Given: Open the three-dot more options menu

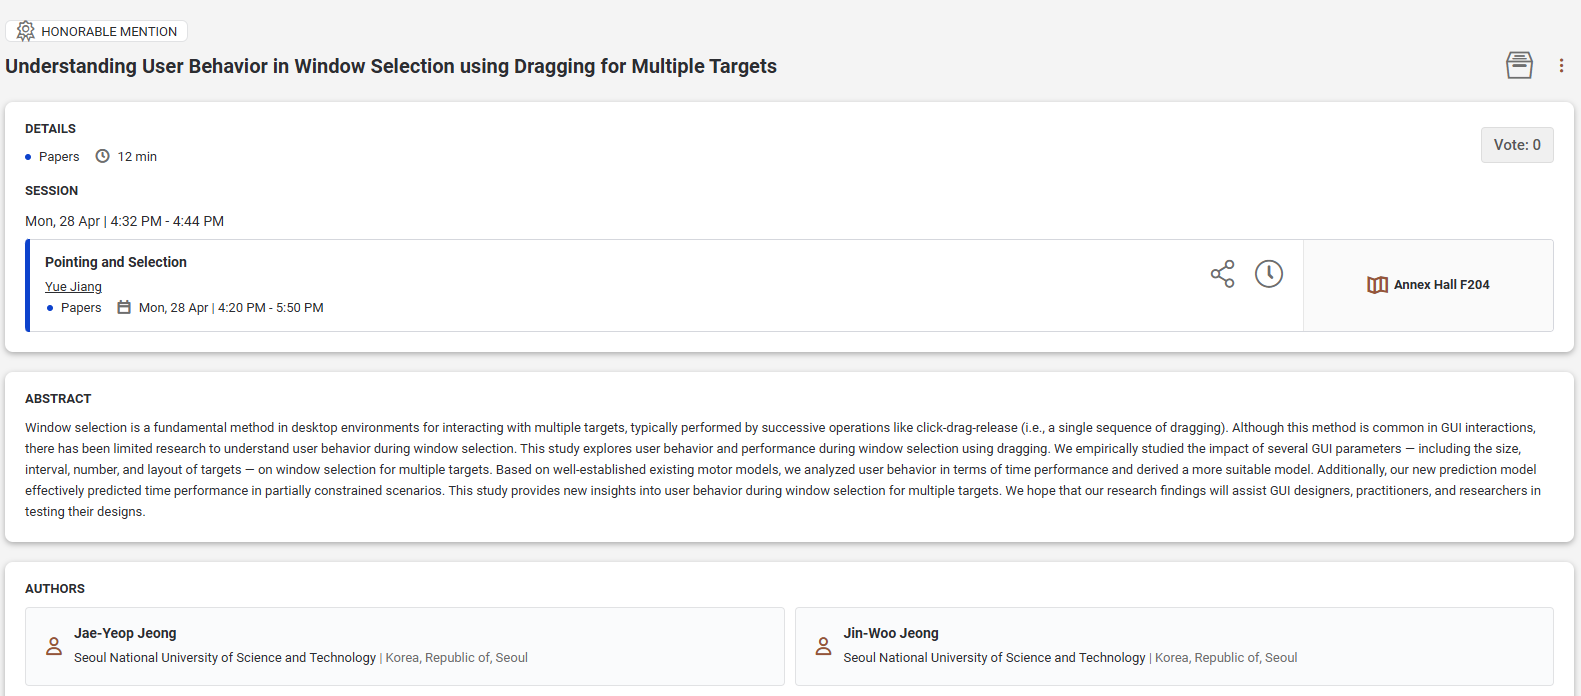Looking at the screenshot, I should coord(1560,66).
